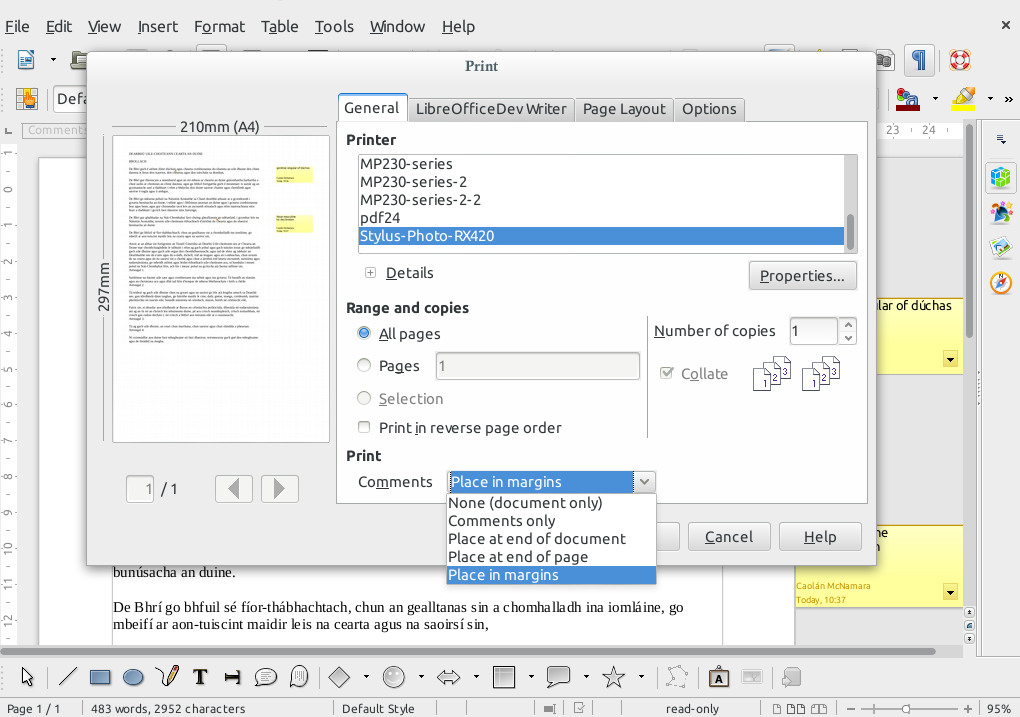Click the Help lifebuoy icon

pos(959,61)
